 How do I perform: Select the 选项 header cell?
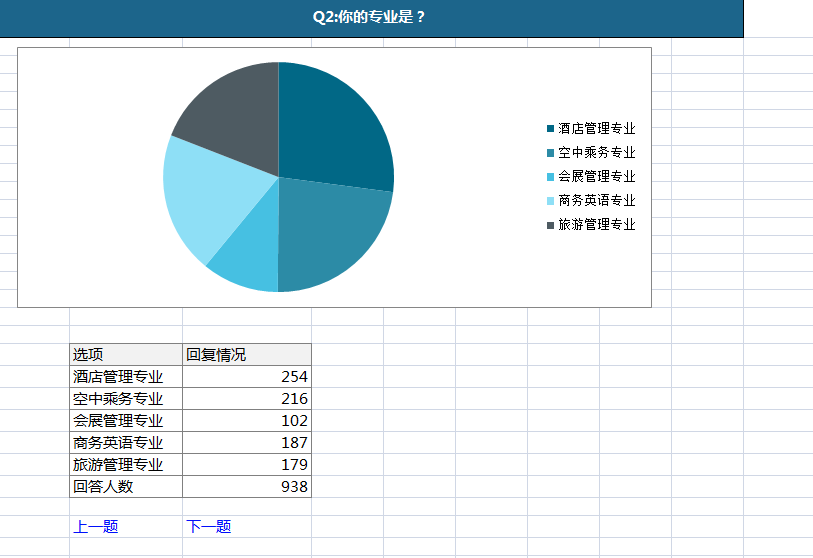pyautogui.click(x=126, y=354)
